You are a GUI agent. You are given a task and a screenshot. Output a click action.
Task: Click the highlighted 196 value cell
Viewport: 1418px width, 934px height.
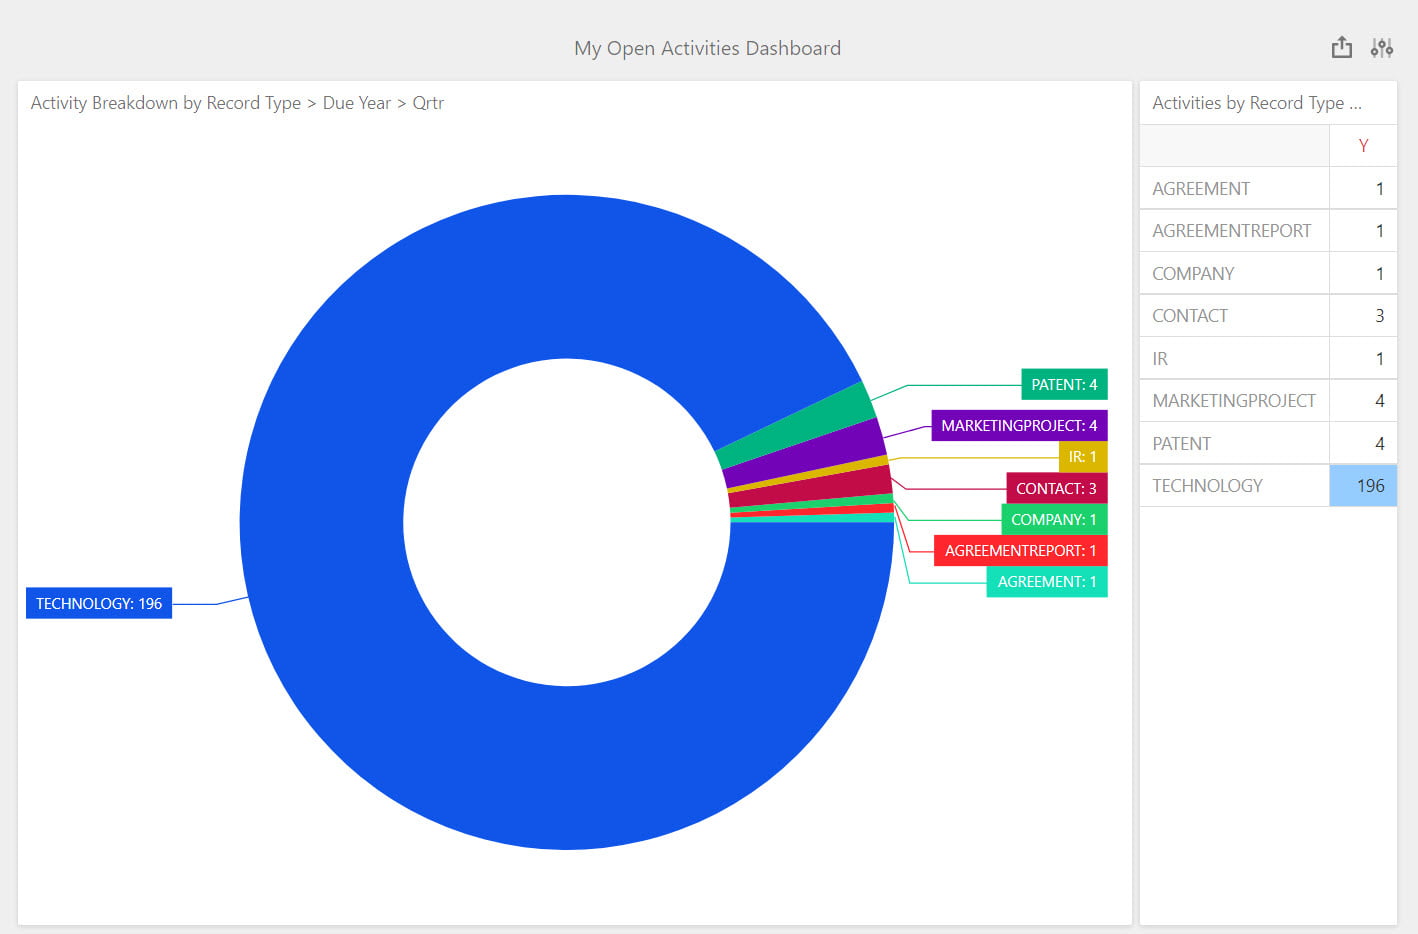tap(1363, 485)
